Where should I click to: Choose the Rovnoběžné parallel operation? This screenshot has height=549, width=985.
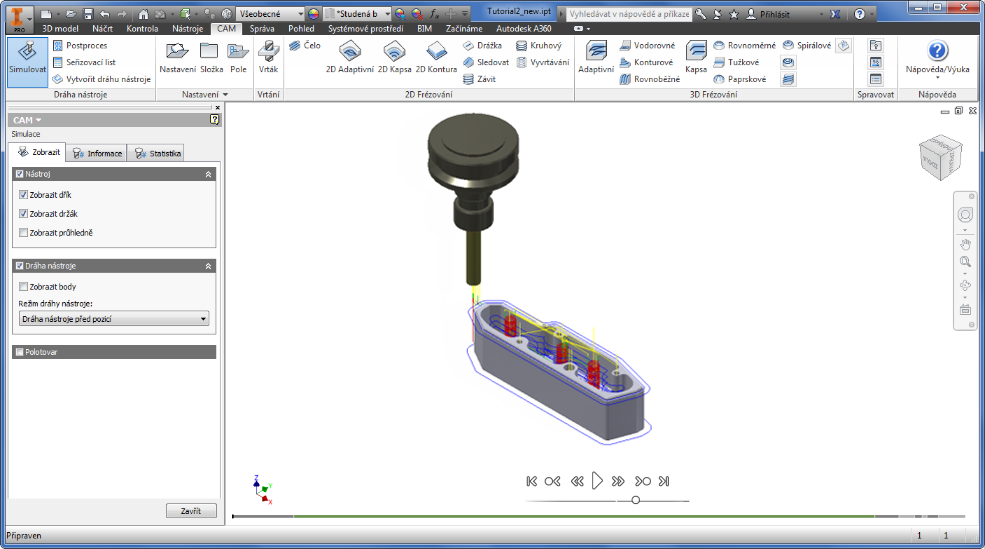[650, 79]
